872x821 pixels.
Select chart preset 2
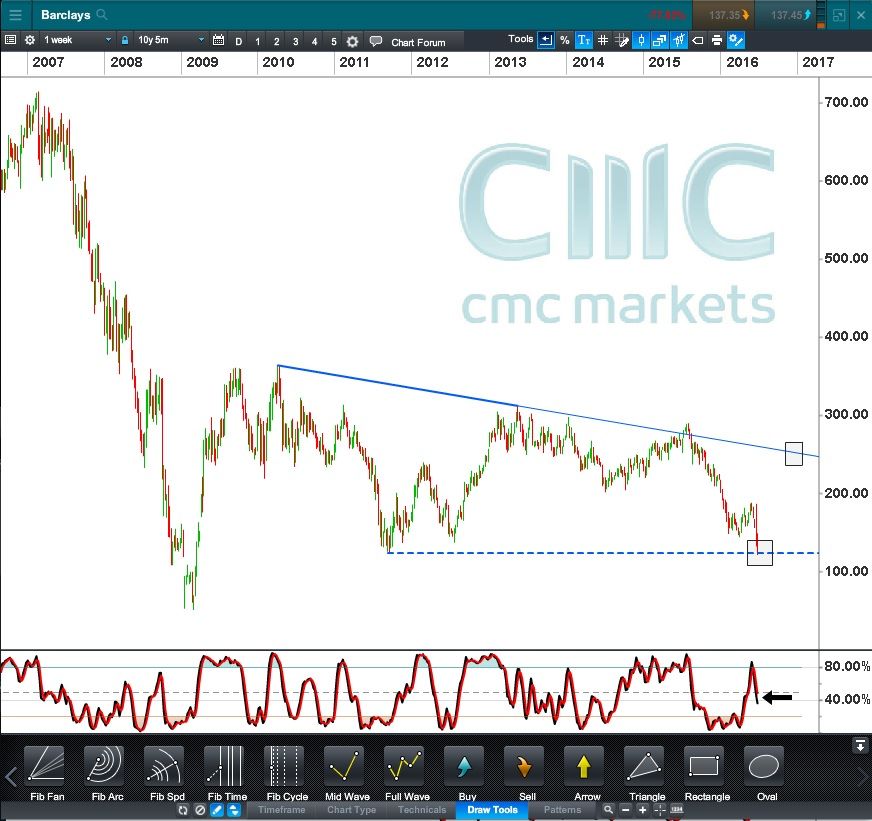coord(276,41)
